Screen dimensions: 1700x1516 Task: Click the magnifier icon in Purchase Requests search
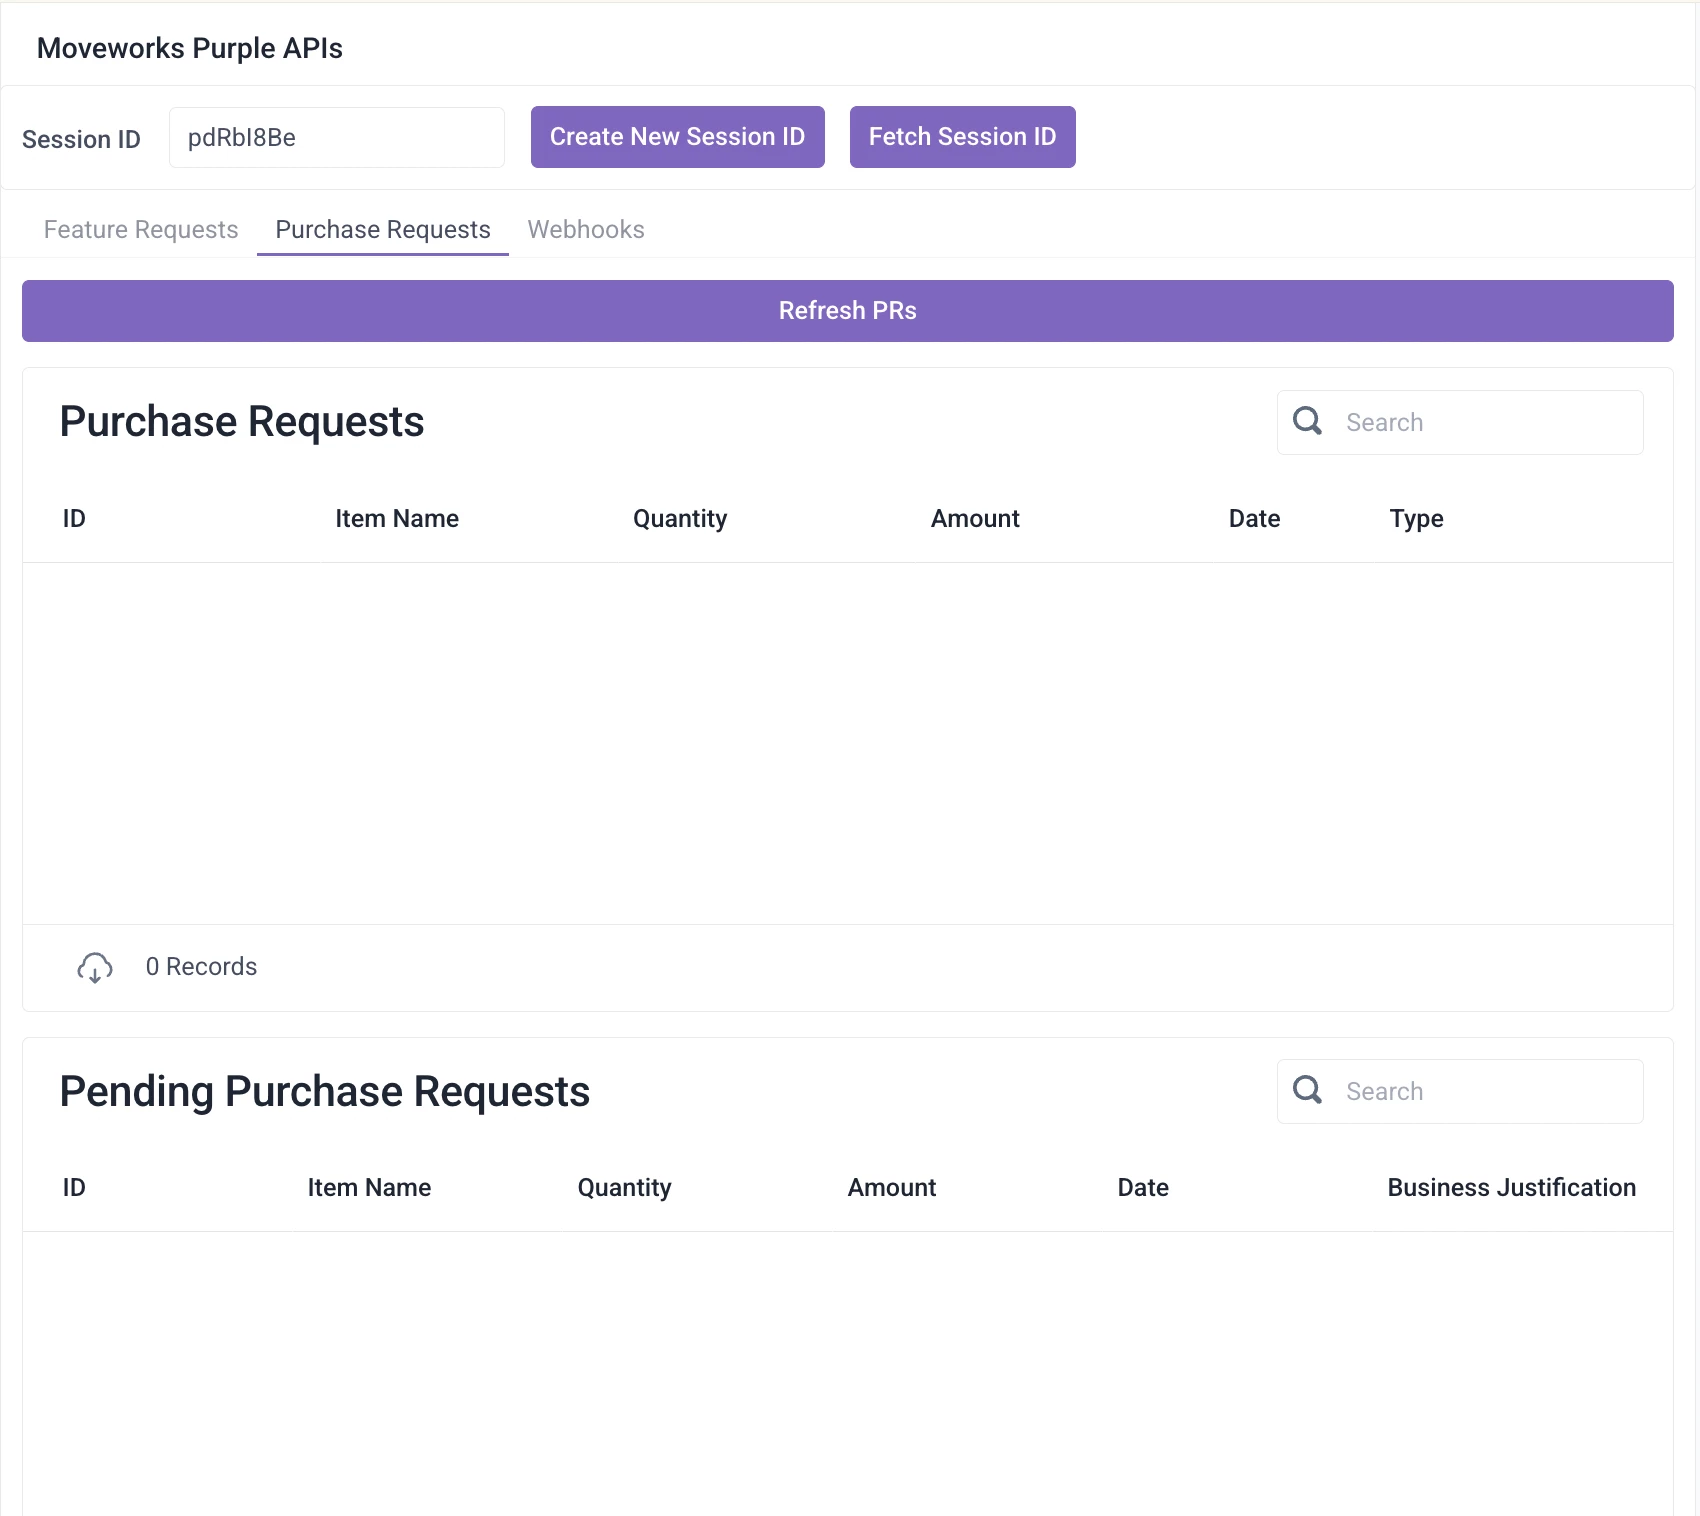tap(1307, 421)
